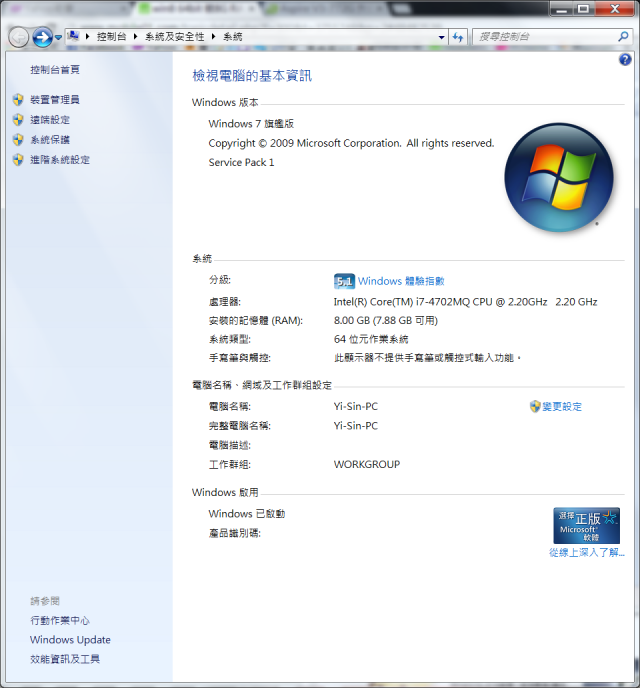Open 系統保護 link
The height and width of the screenshot is (688, 640).
(50, 140)
